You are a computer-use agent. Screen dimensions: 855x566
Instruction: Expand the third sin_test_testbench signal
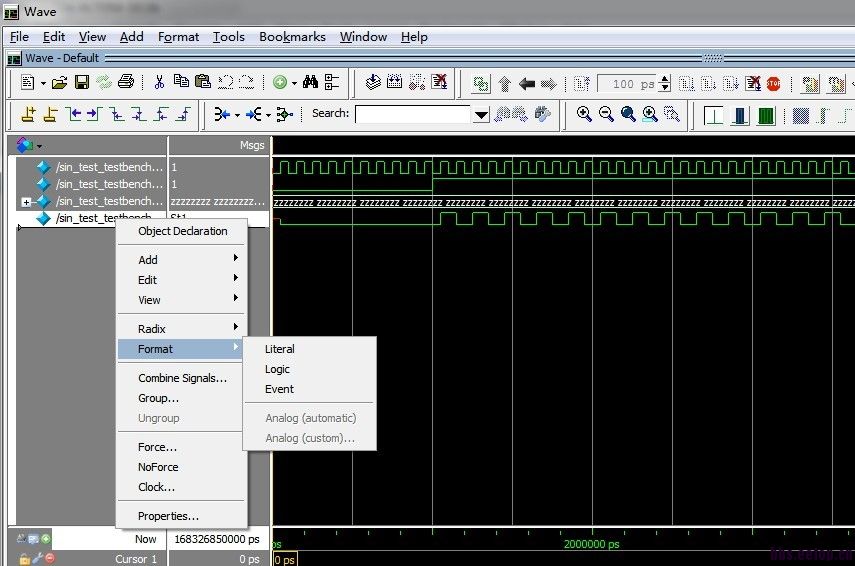26,202
